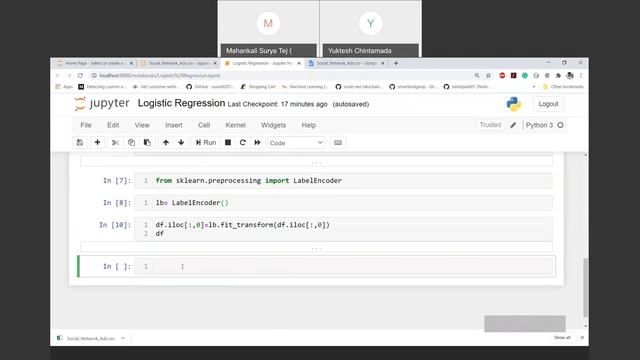
Task: Open the File menu
Action: (86, 125)
